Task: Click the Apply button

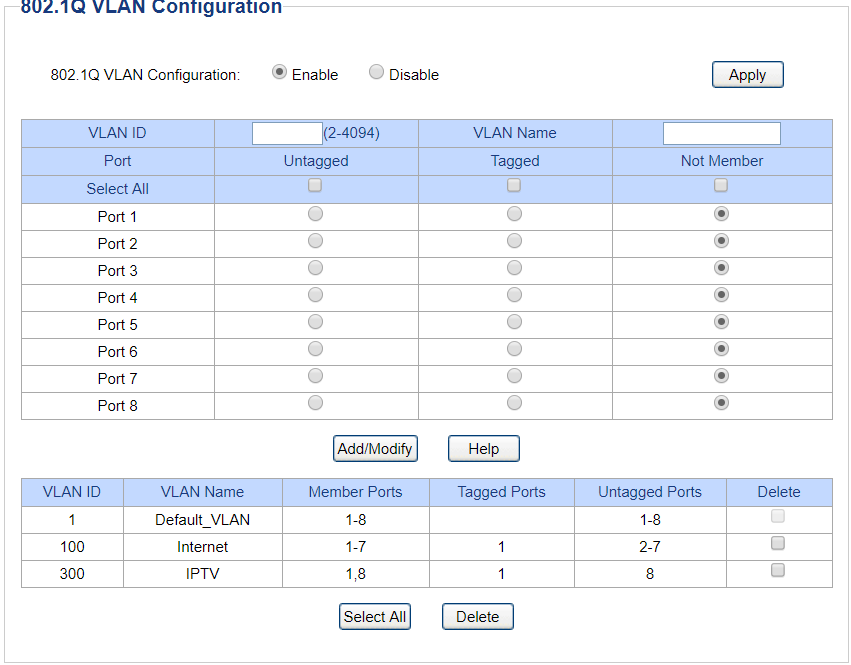Action: [747, 75]
